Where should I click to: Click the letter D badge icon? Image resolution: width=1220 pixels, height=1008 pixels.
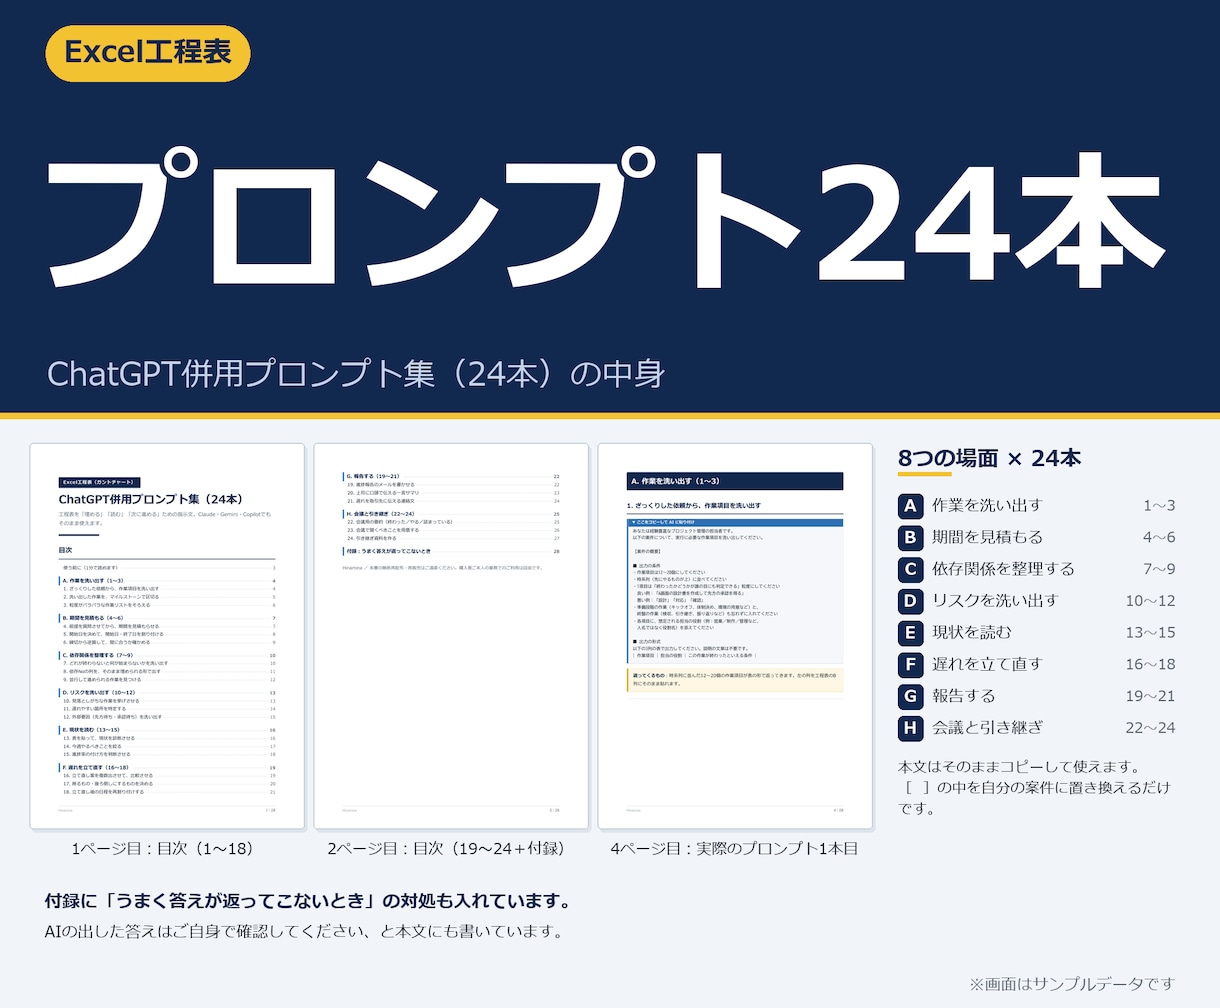(910, 600)
